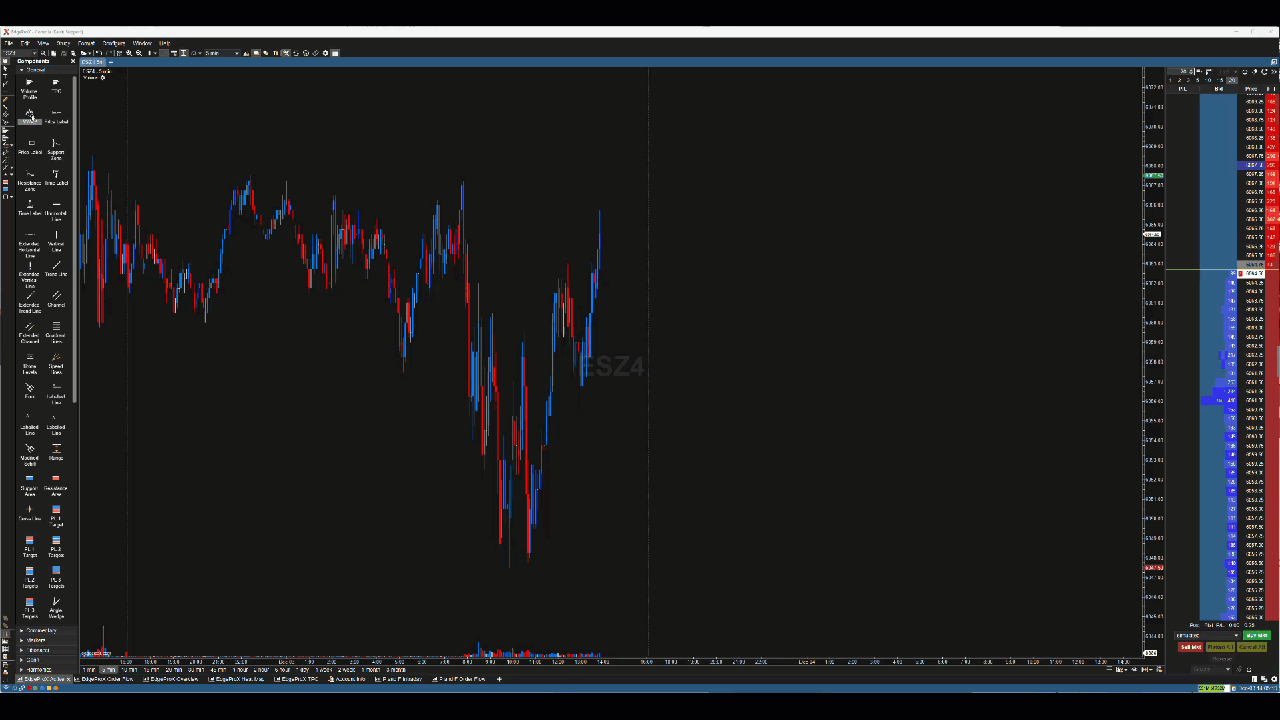The image size is (1280, 720).
Task: Click the Sell Mkt button
Action: [1190, 647]
